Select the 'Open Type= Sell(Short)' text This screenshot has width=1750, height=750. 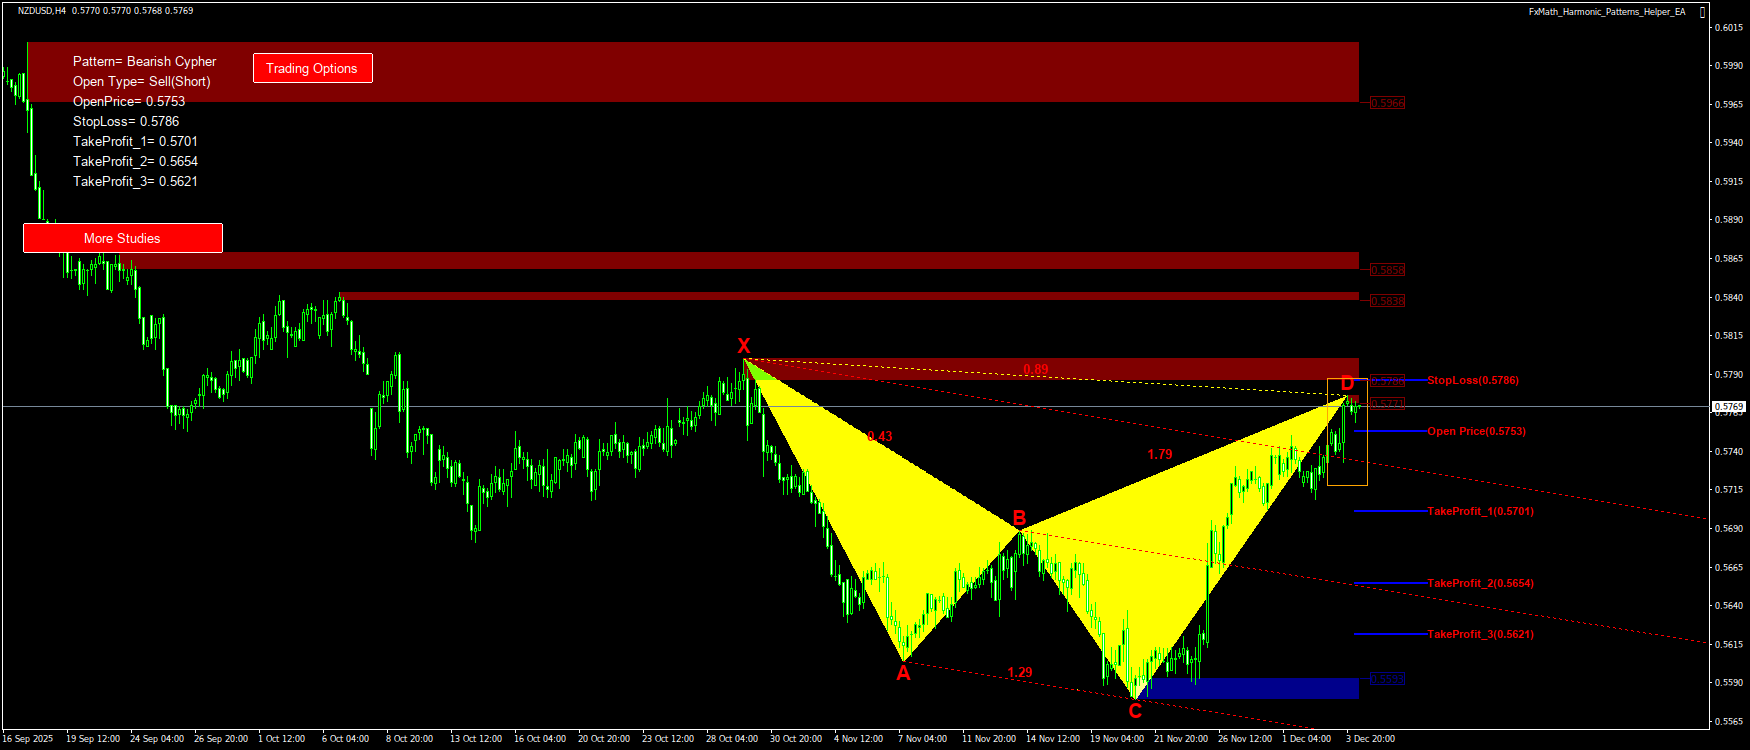coord(141,81)
